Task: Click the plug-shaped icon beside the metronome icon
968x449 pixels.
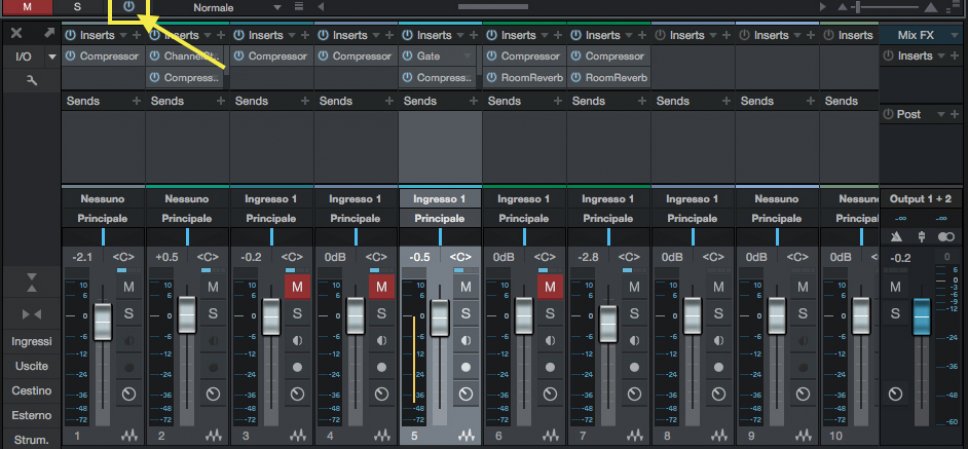Action: pyautogui.click(x=921, y=237)
